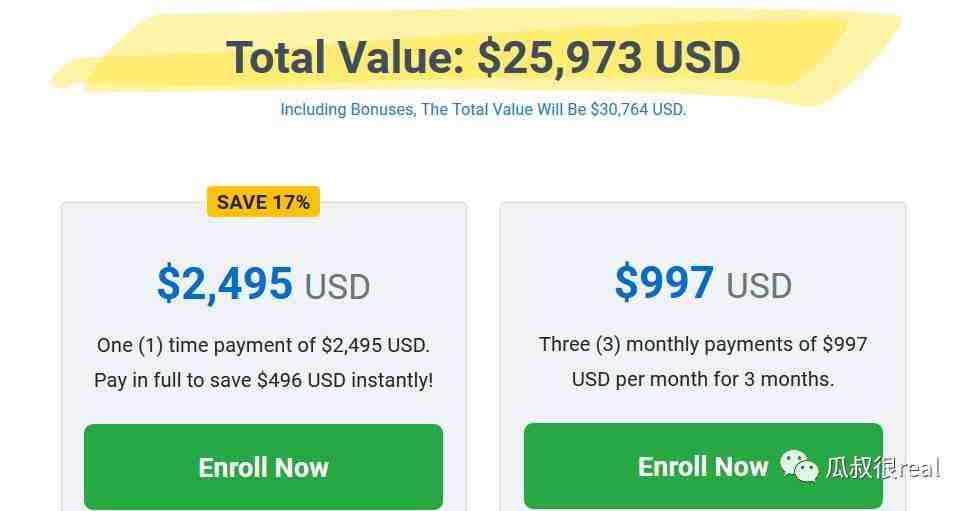Click Enroll Now under the $2,495 plan

point(263,467)
